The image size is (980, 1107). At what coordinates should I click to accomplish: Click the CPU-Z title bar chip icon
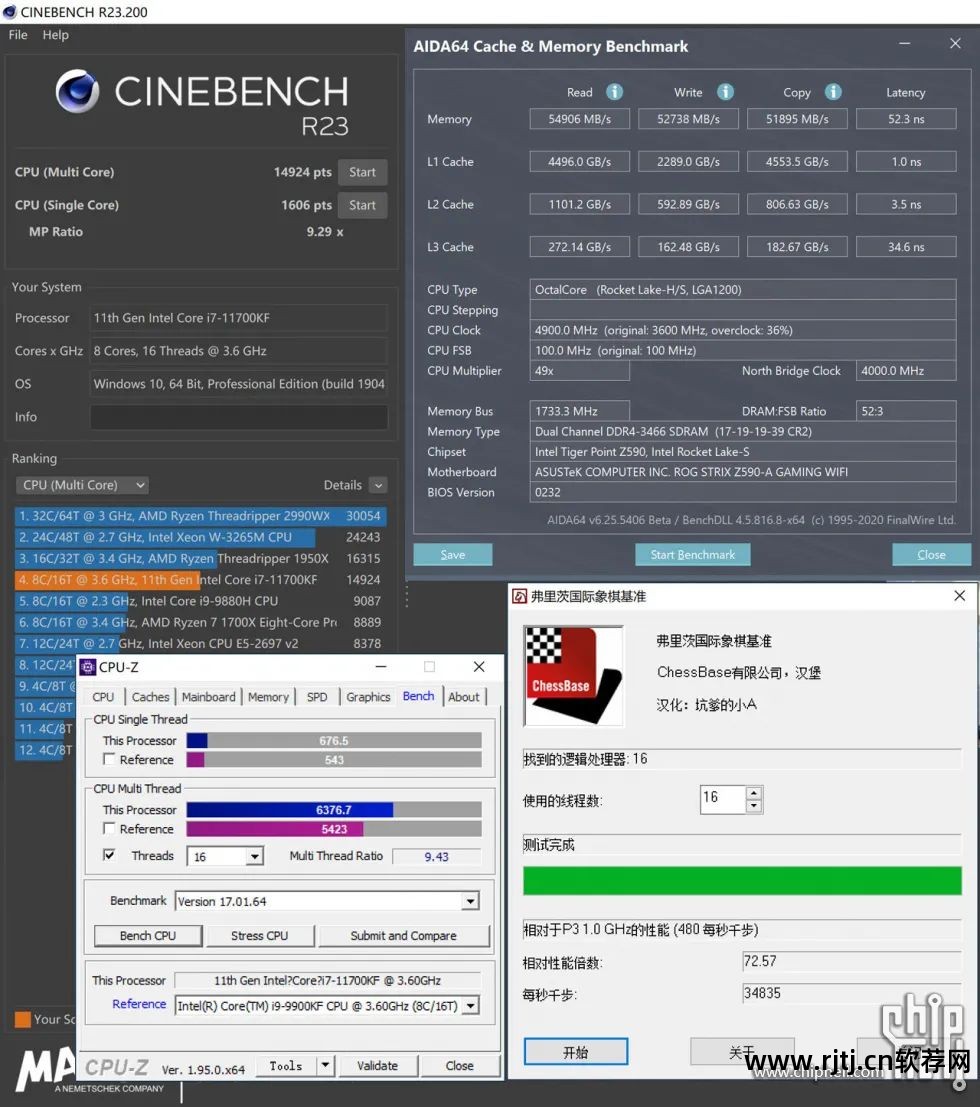point(88,667)
